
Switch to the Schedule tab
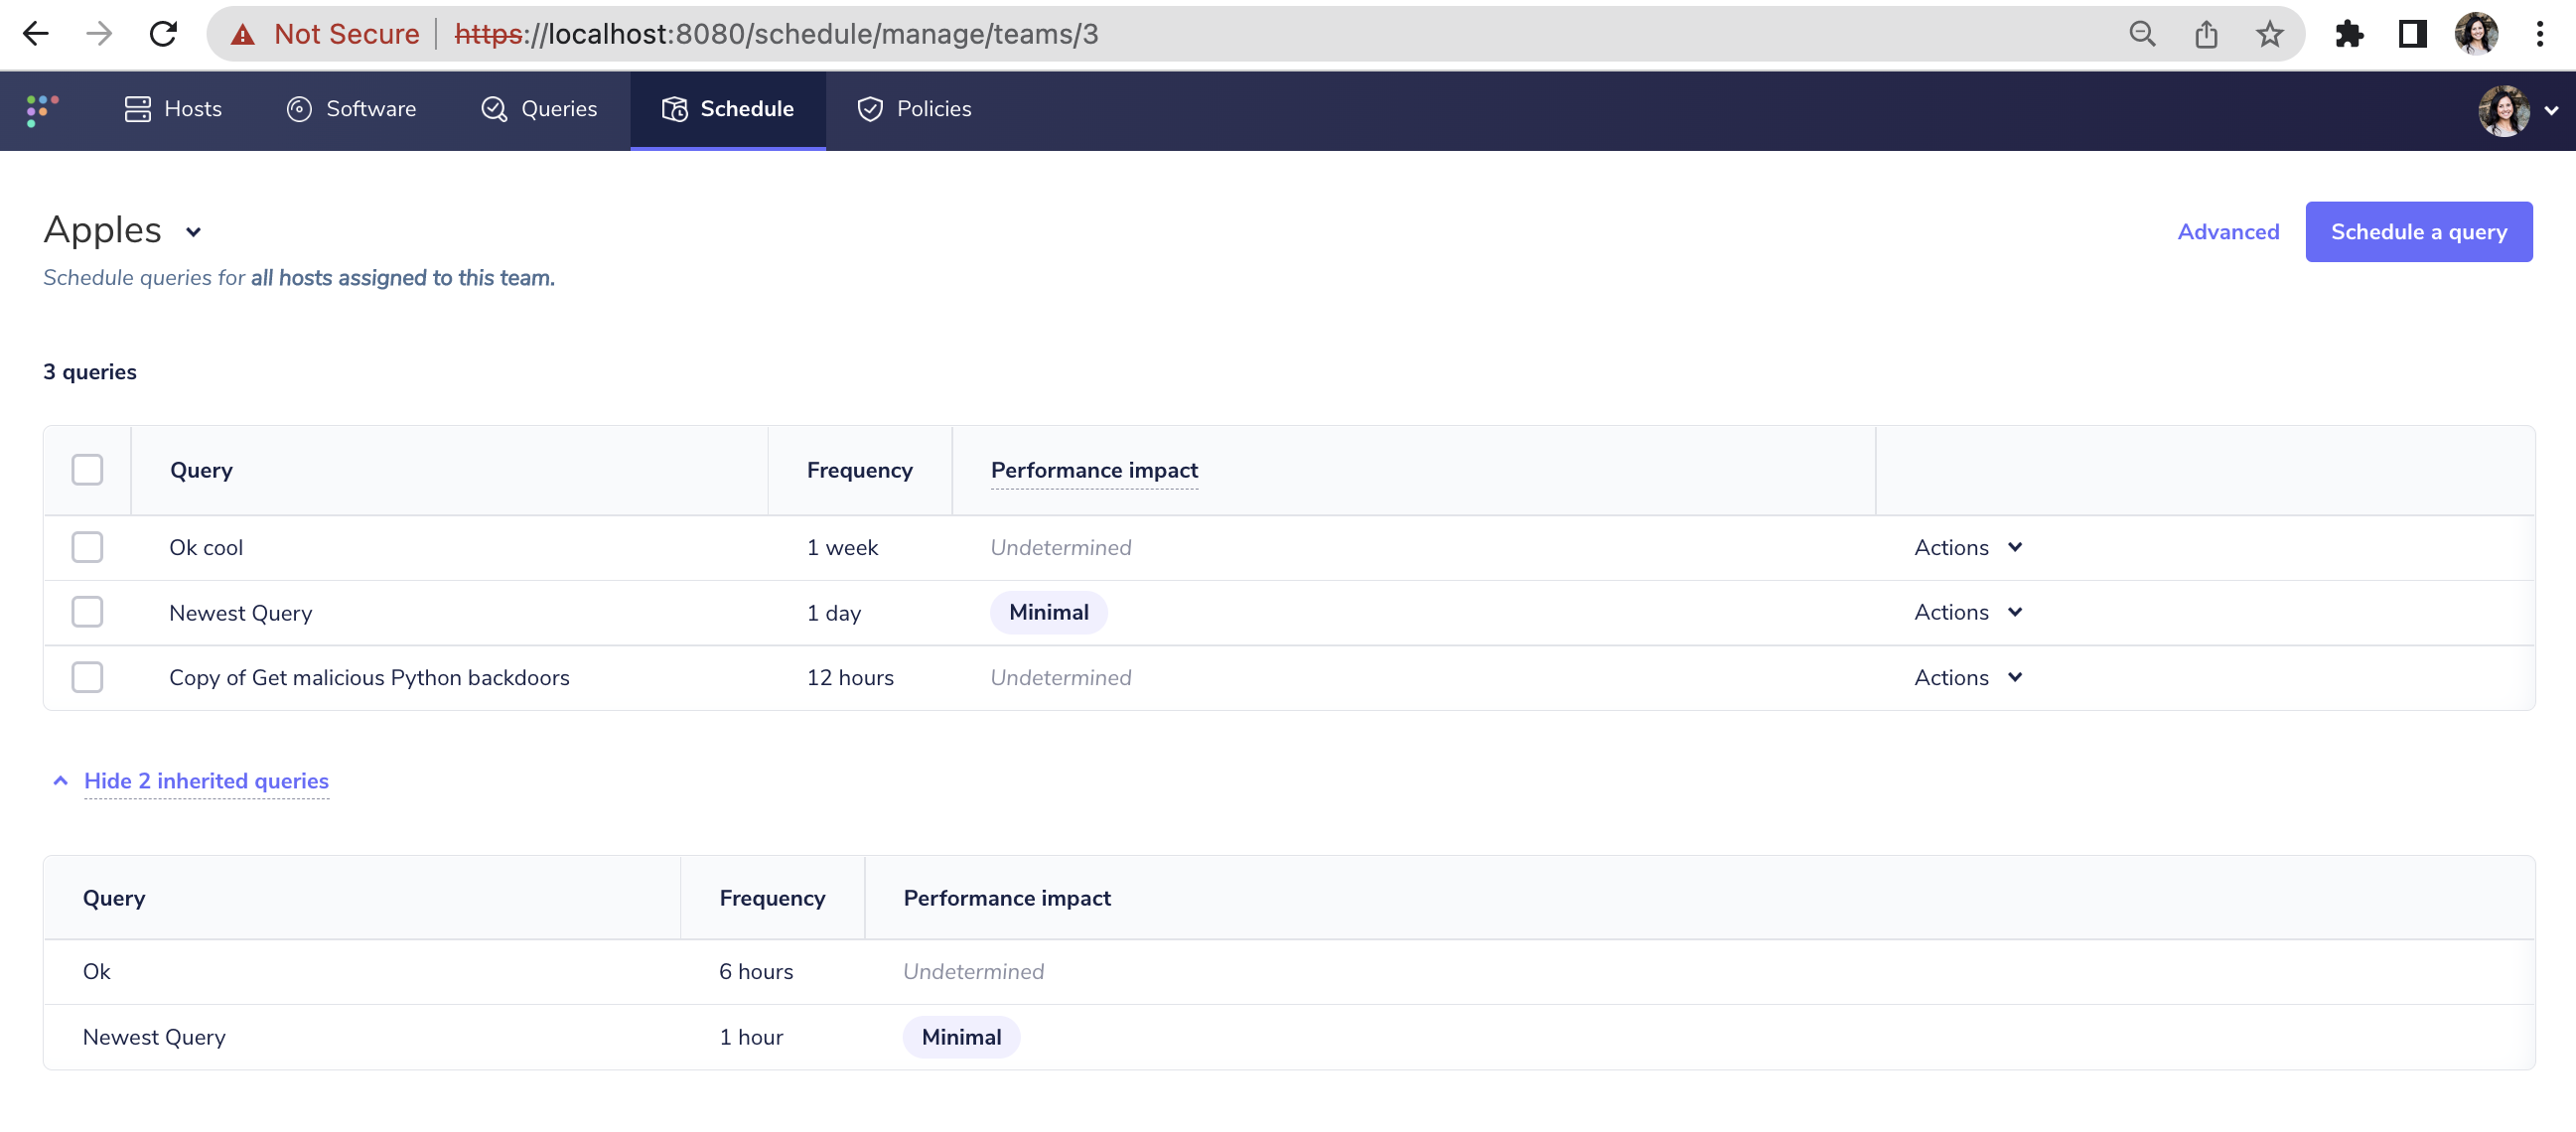tap(728, 110)
